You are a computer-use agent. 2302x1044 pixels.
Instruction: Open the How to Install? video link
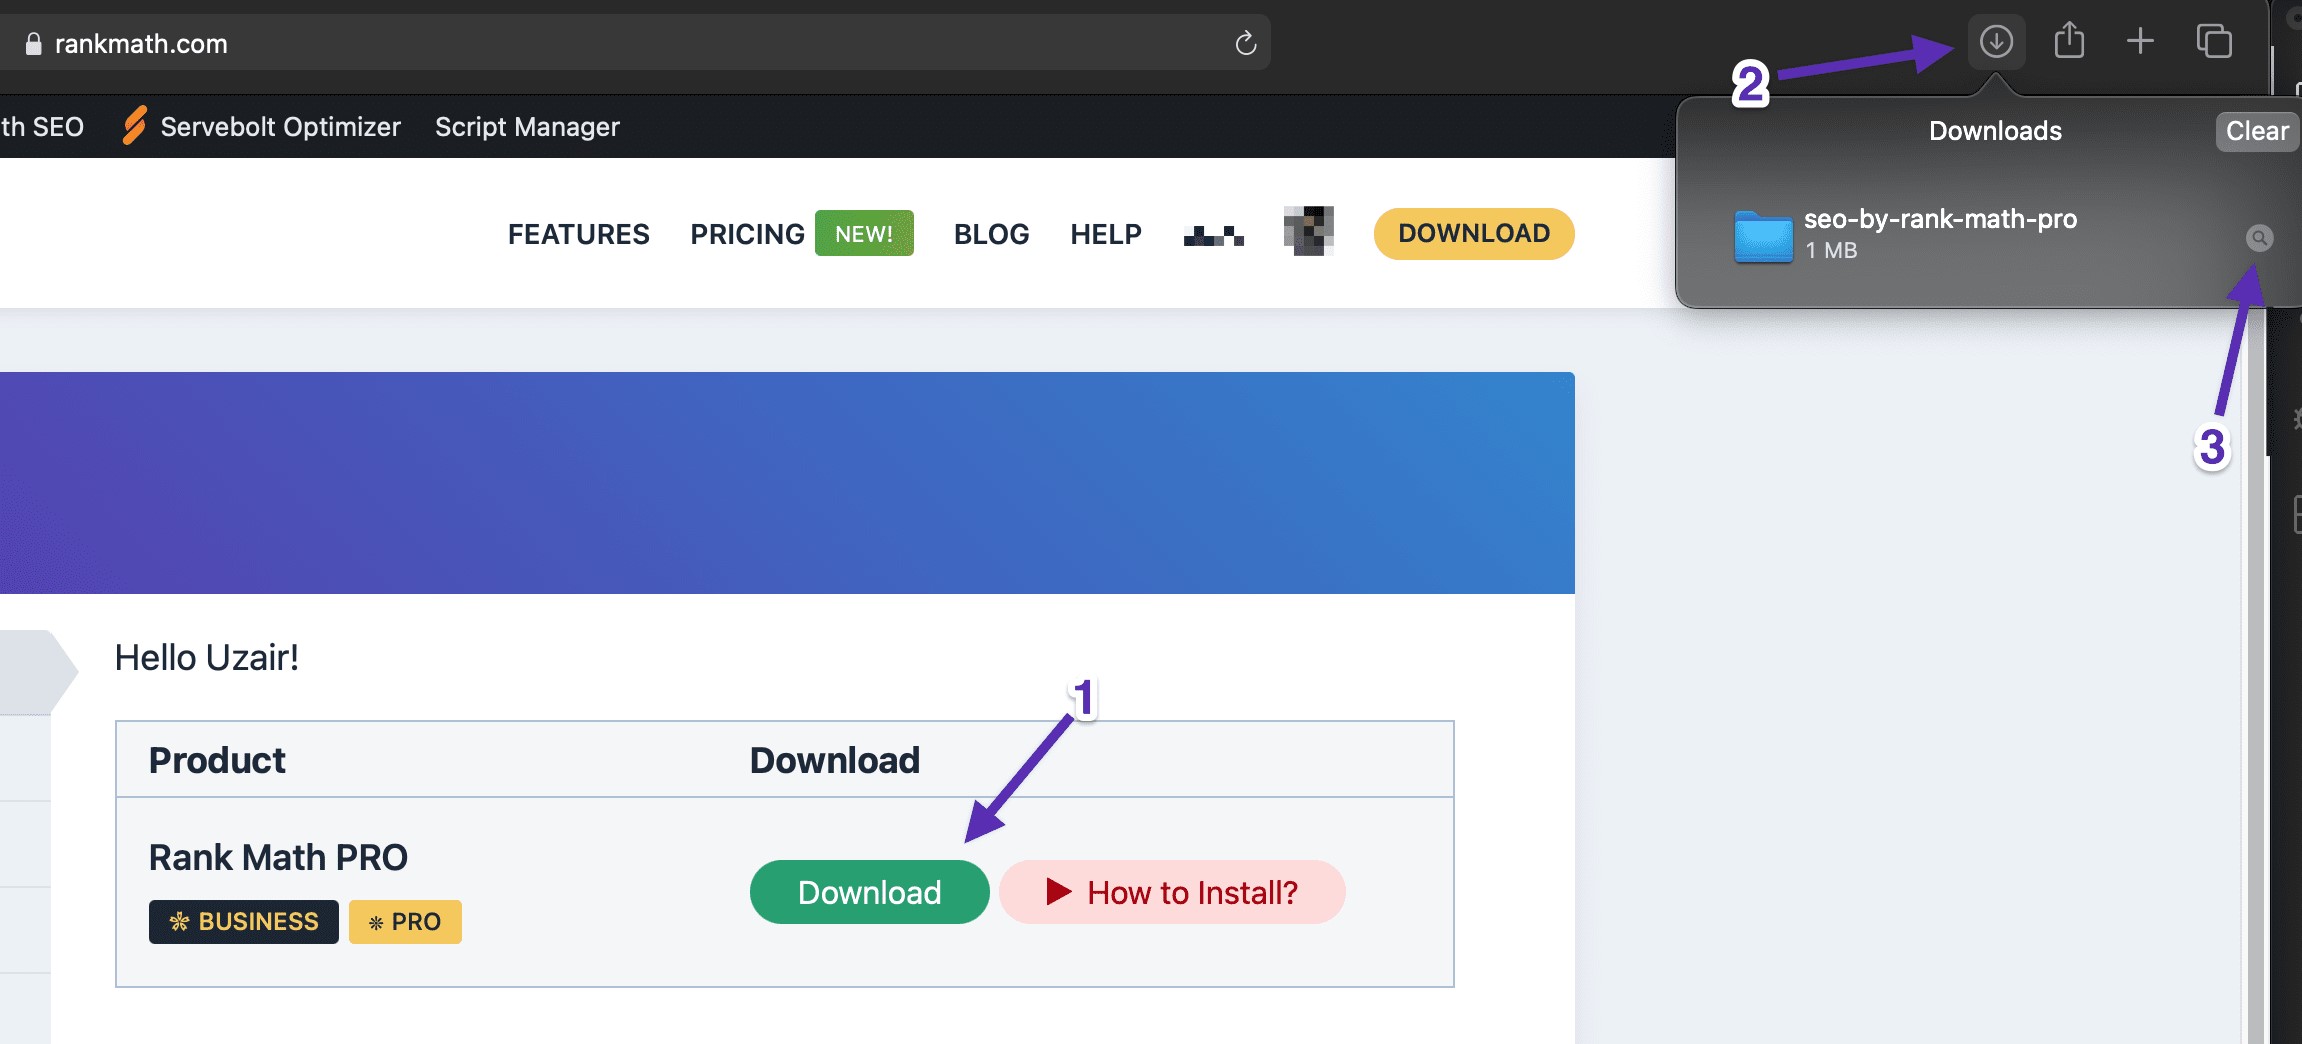pyautogui.click(x=1172, y=892)
